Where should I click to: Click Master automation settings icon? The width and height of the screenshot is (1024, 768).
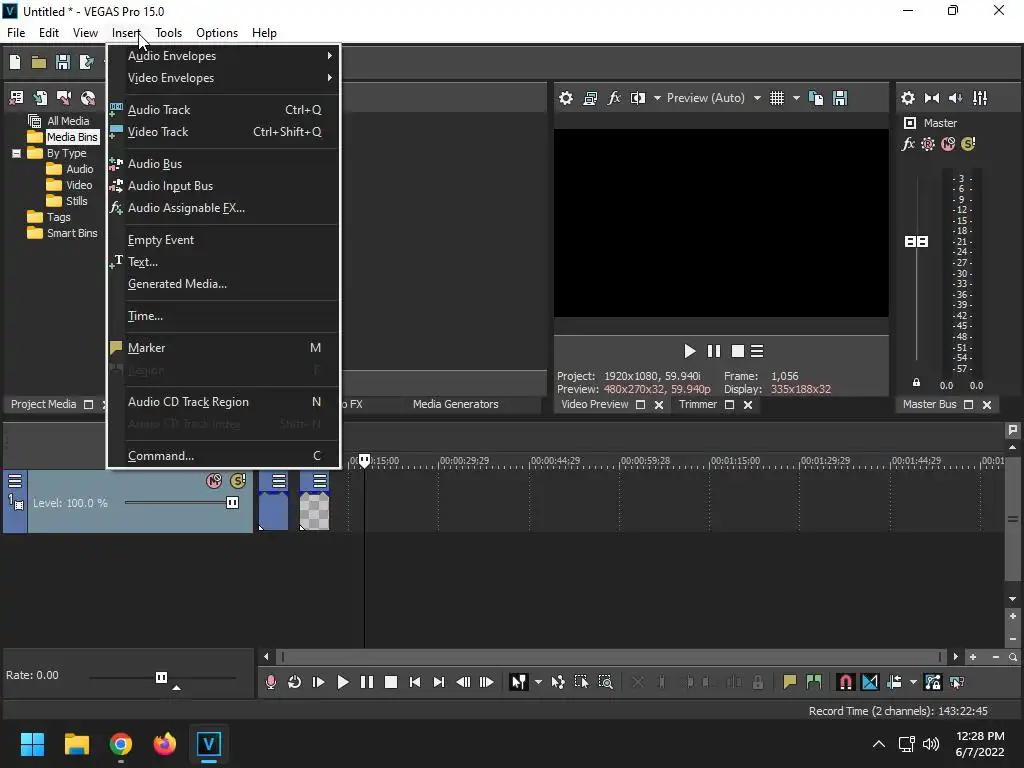(x=927, y=144)
